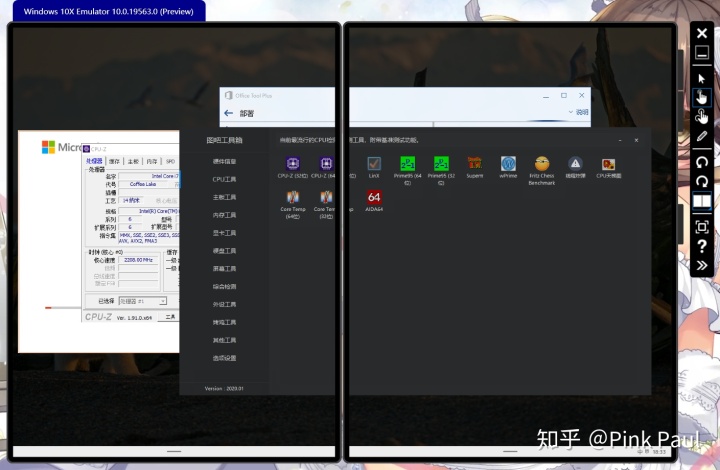
Task: Click Coffee Lake codename field
Action: [x=142, y=184]
